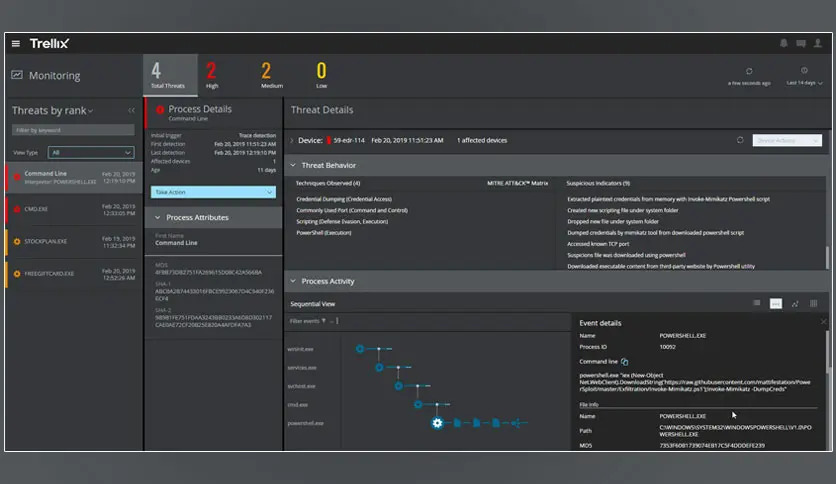Image resolution: width=836 pixels, height=484 pixels.
Task: Toggle the chart view icon in Process Activity
Action: [795, 303]
